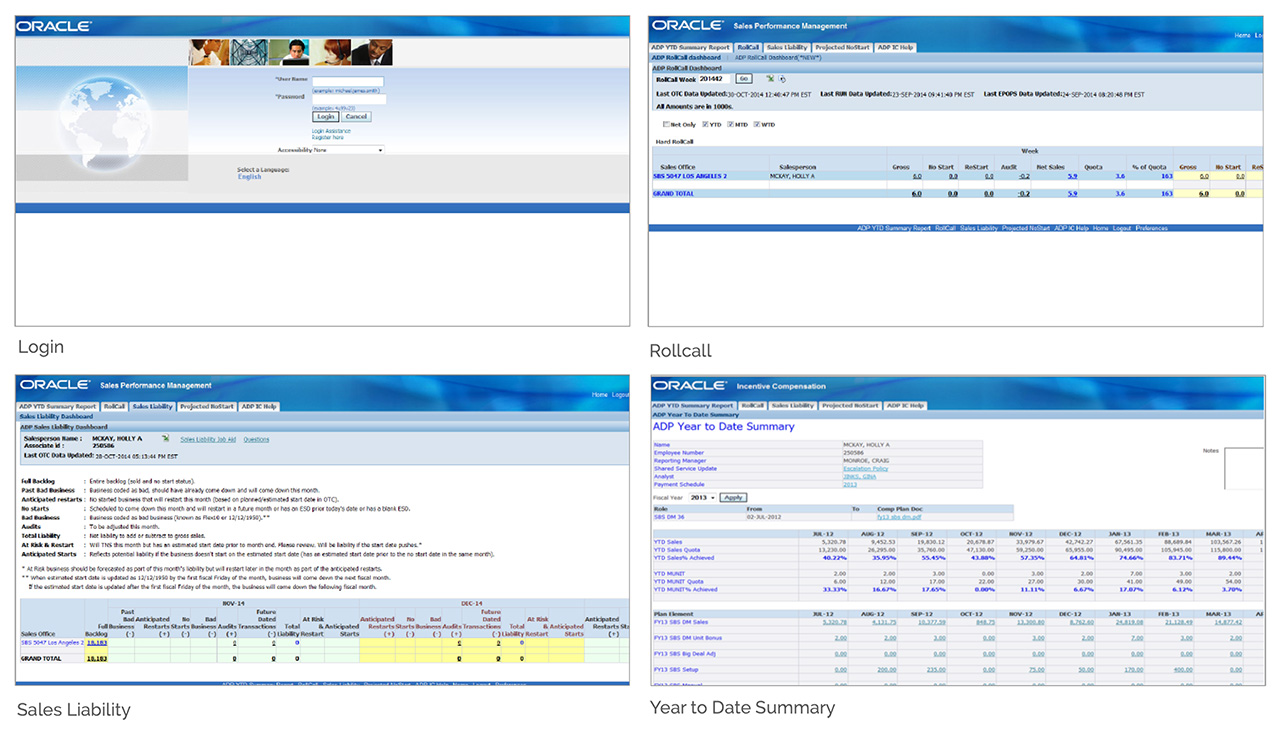Open ADP IC Help tab in Rollcall screen
Viewport: 1280px width, 735px height.
coord(895,47)
